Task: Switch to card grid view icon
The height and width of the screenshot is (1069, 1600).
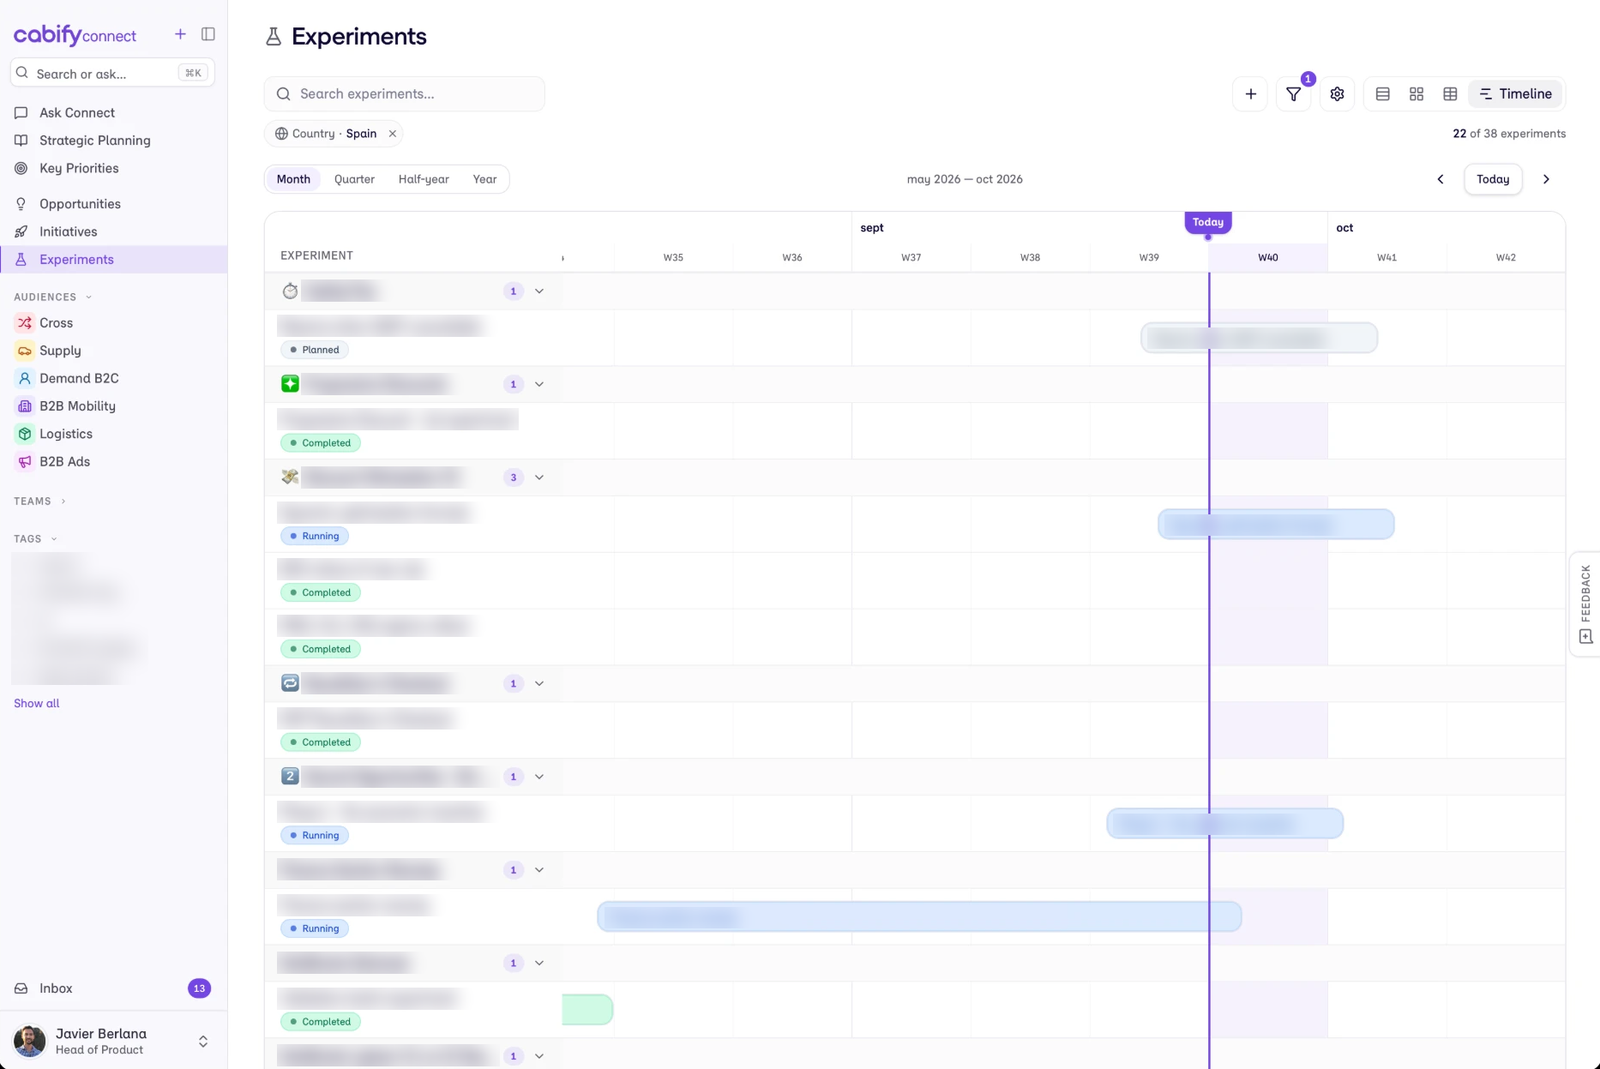Action: (1416, 94)
